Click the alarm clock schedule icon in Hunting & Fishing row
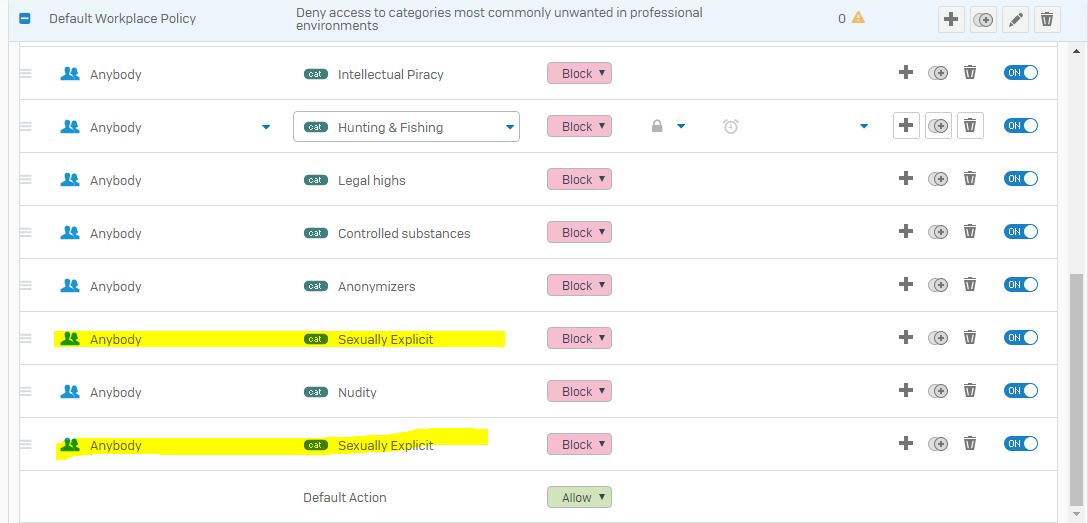The width and height of the screenshot is (1088, 523). 731,126
